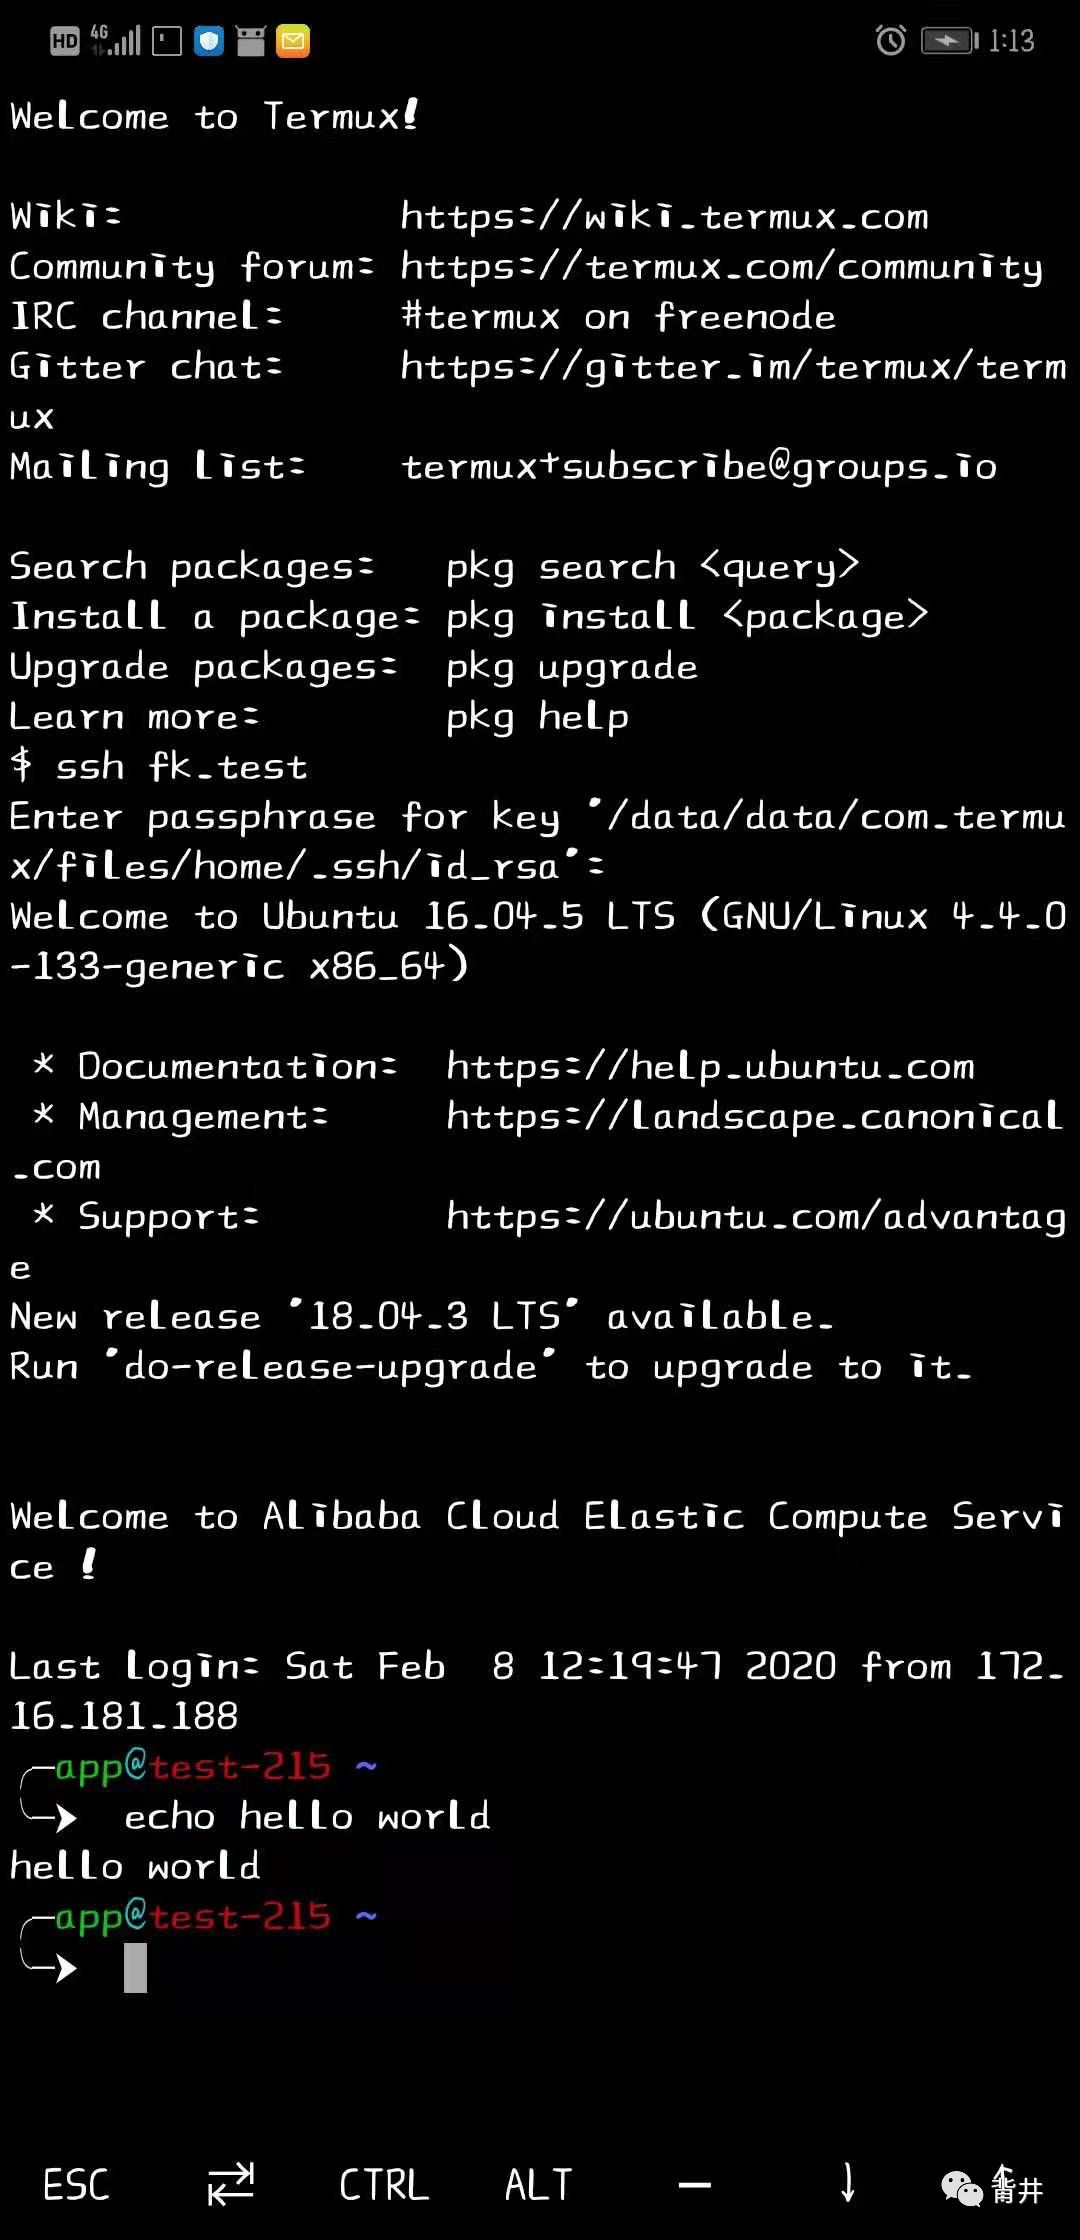Tap the 1:13 clock in status bar
1080x2240 pixels.
pos(1011,41)
